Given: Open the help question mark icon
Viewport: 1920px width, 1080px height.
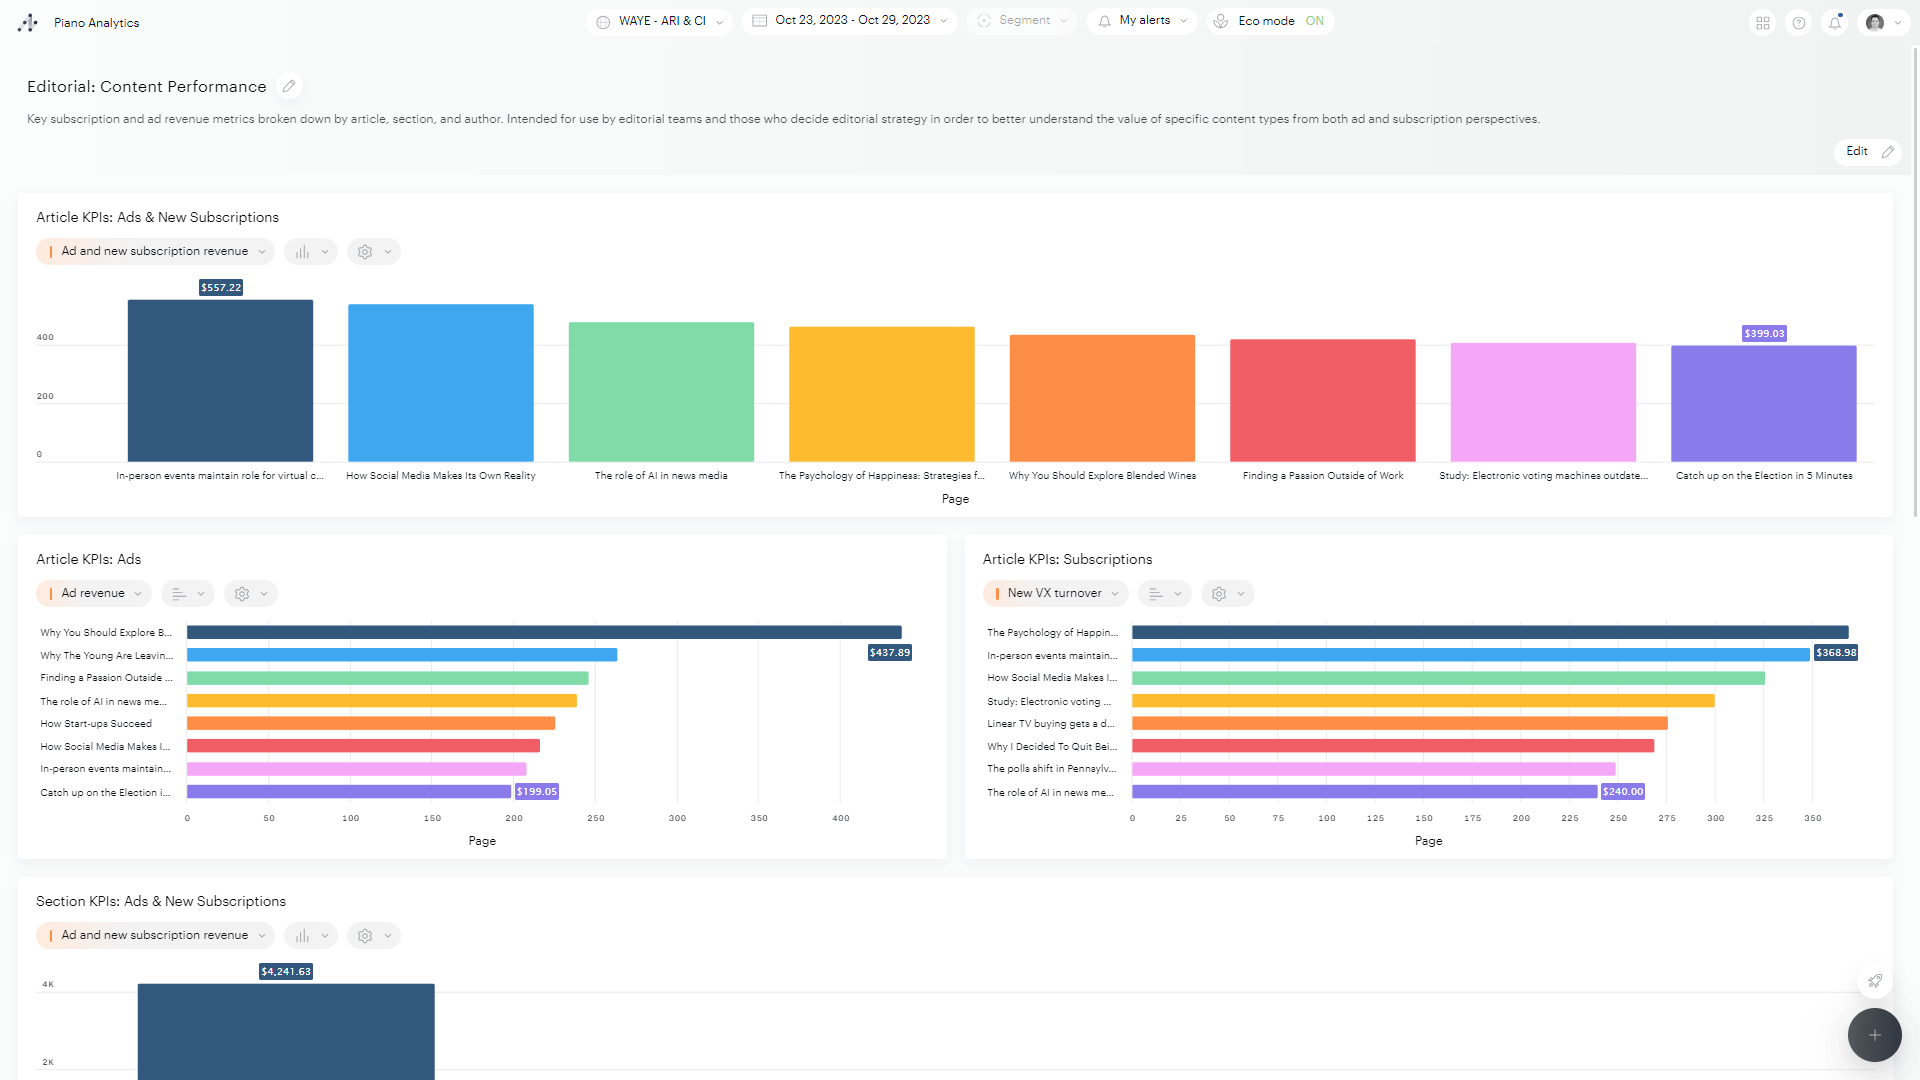Looking at the screenshot, I should pos(1799,22).
